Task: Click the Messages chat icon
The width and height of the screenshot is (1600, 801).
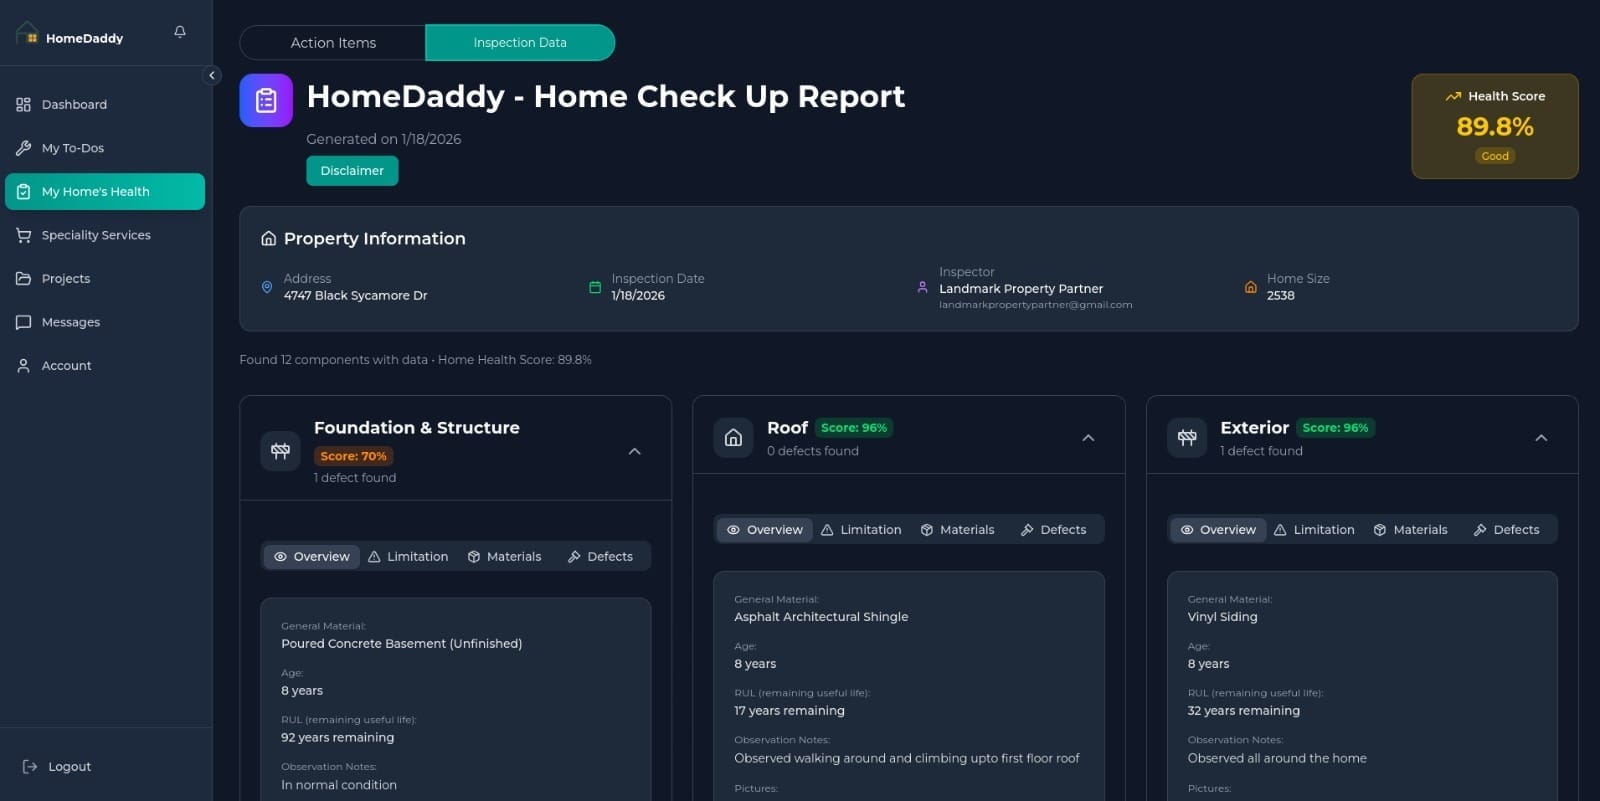Action: point(23,322)
